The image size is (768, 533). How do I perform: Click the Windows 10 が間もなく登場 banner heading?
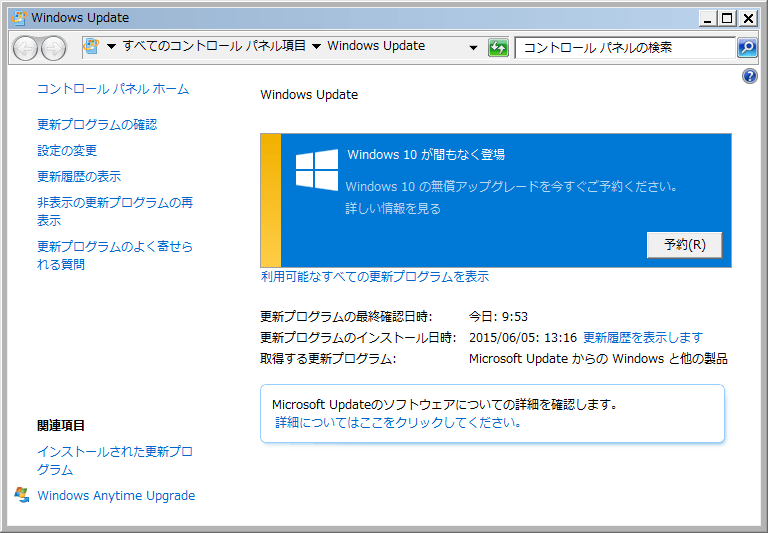click(426, 155)
